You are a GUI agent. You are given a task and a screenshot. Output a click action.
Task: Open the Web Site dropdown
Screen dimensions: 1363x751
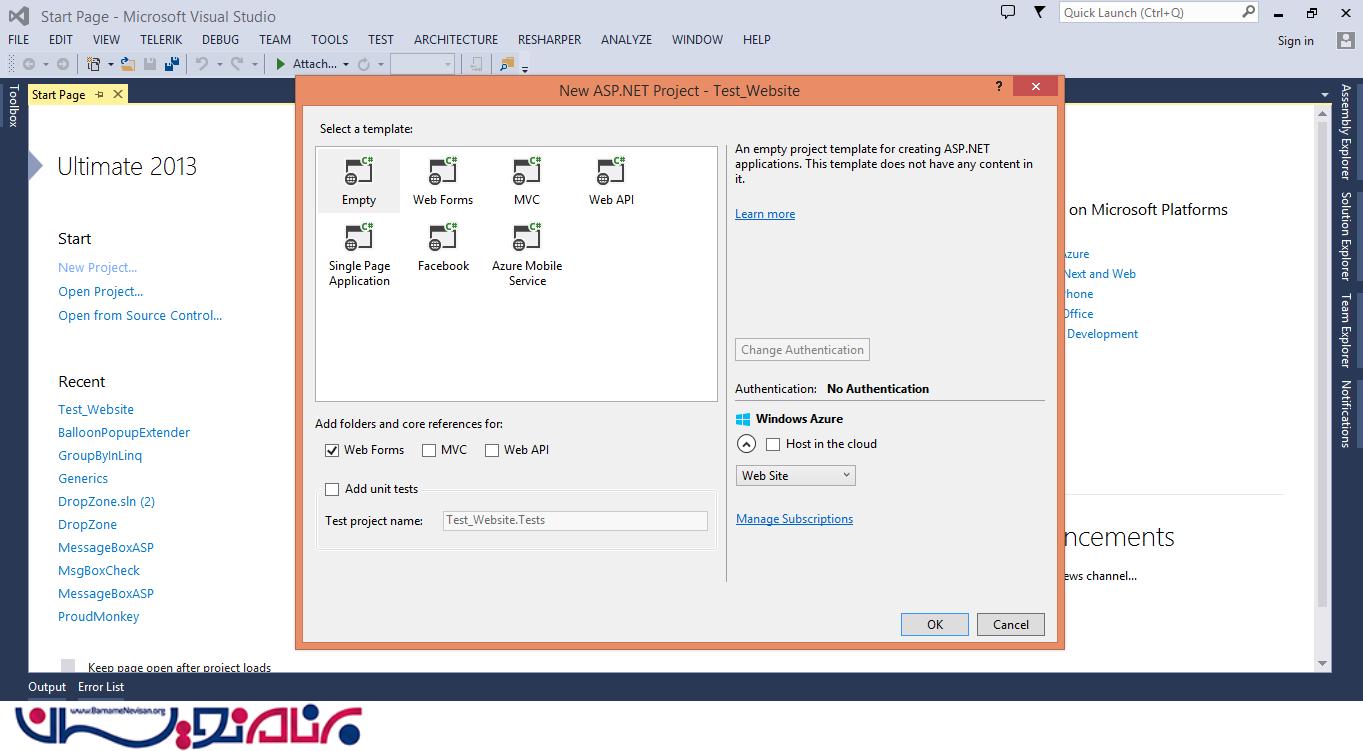(795, 476)
